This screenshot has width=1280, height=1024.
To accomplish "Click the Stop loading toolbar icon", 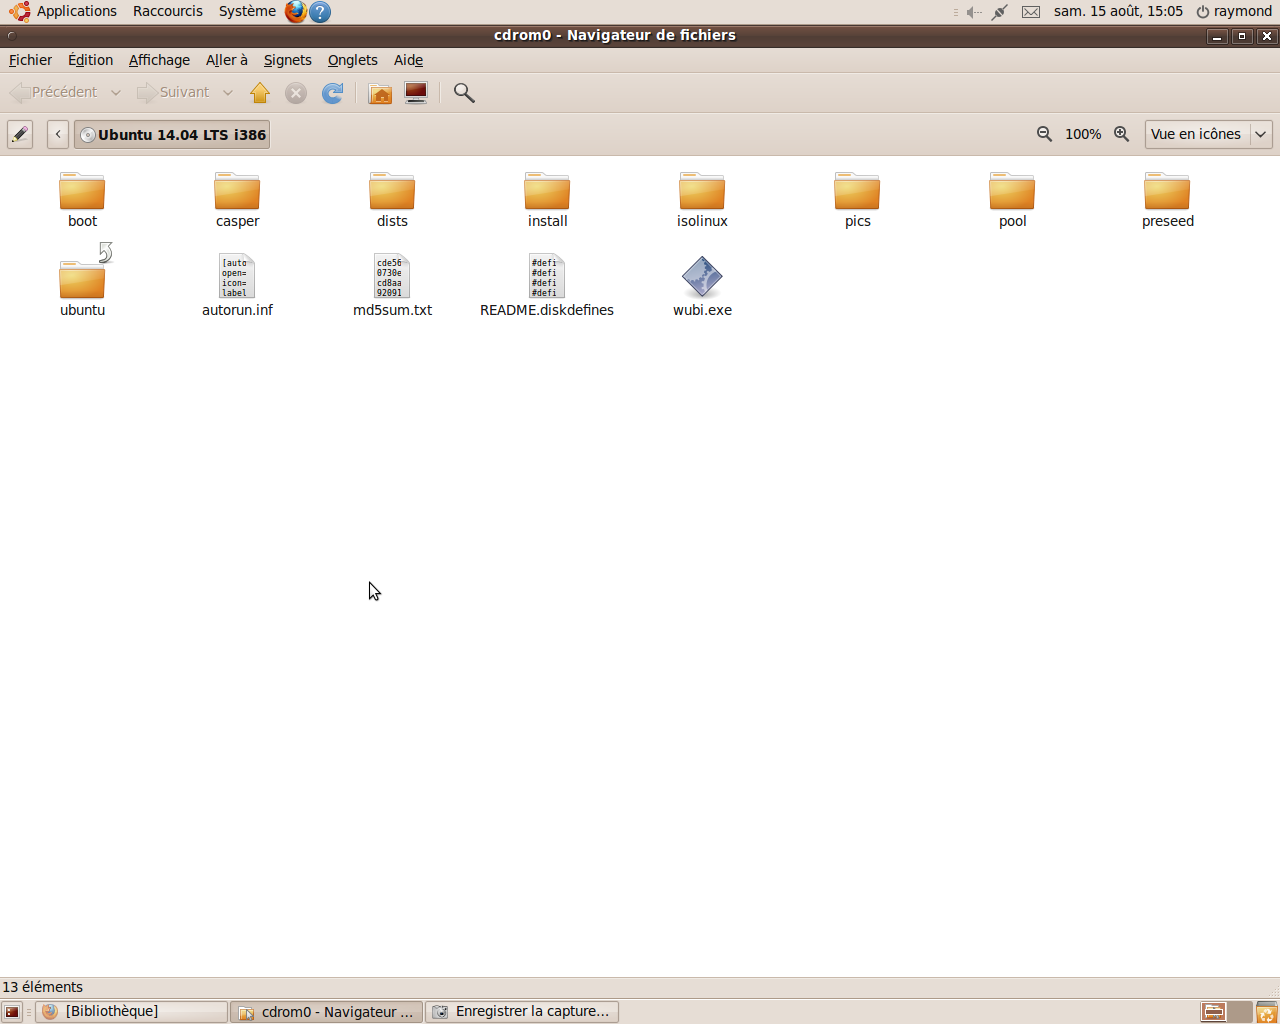I will pos(296,93).
